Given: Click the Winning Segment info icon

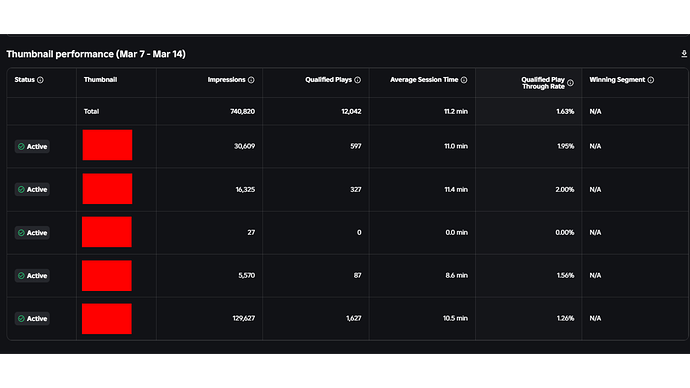Looking at the screenshot, I should [650, 80].
